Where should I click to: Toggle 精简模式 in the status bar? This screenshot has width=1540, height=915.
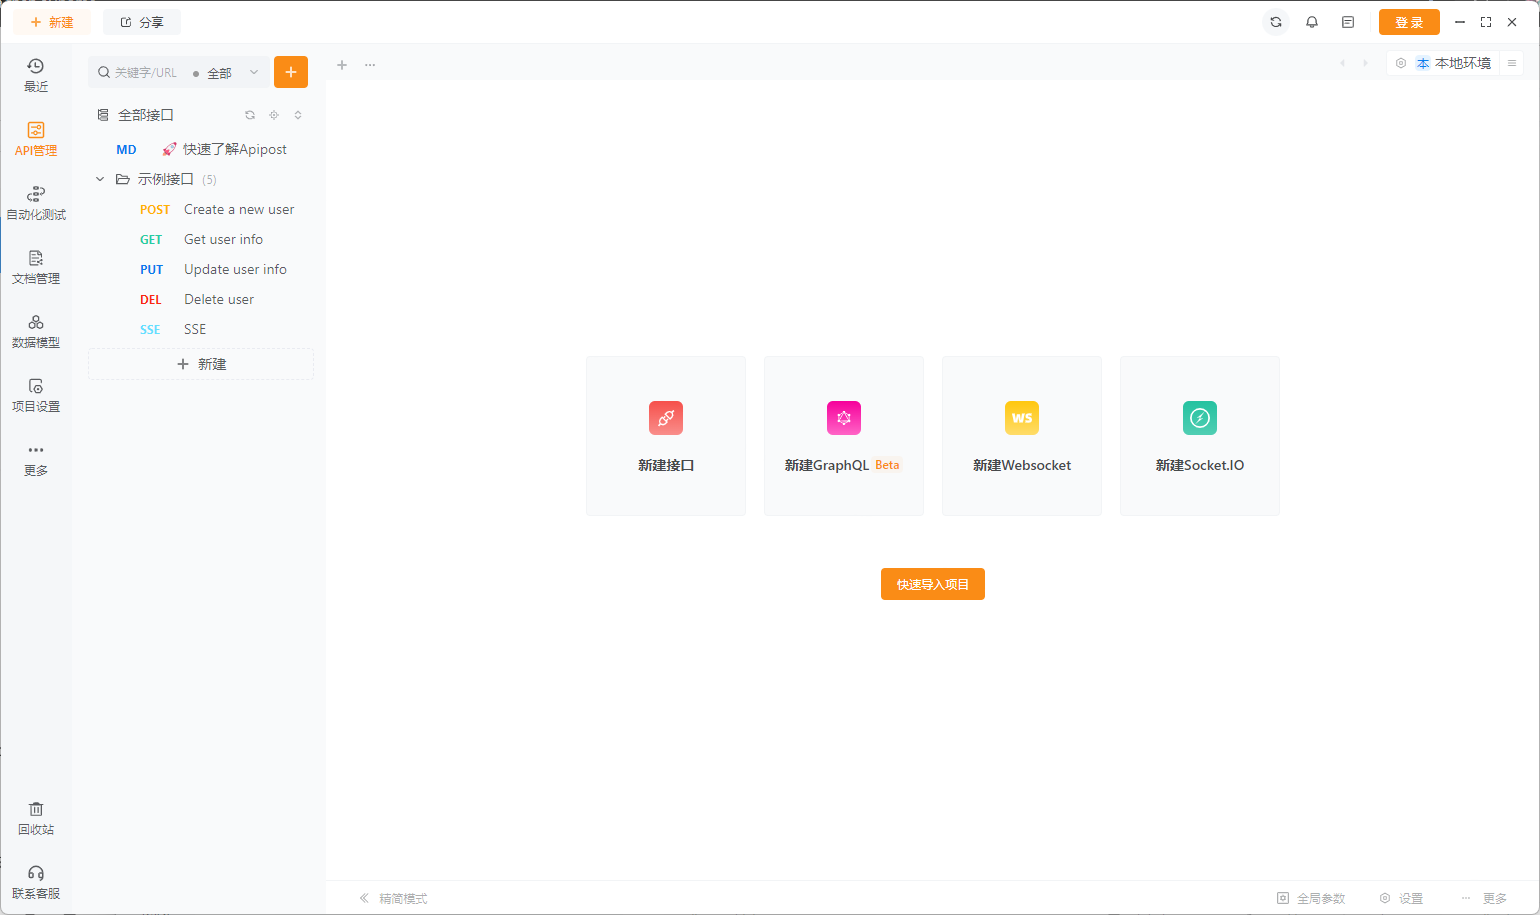[x=403, y=897]
